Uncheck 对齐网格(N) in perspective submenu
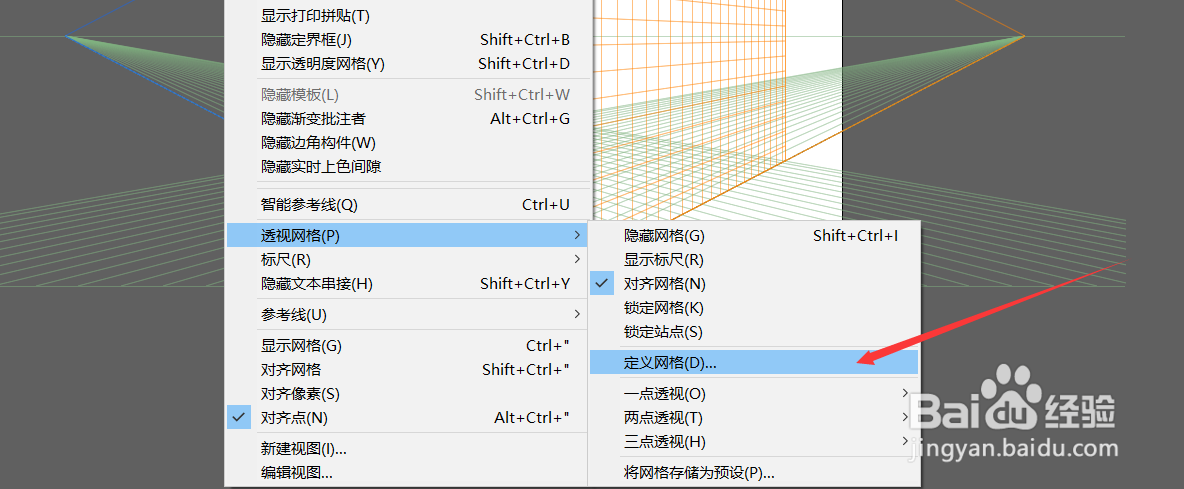The image size is (1184, 489). 754,284
